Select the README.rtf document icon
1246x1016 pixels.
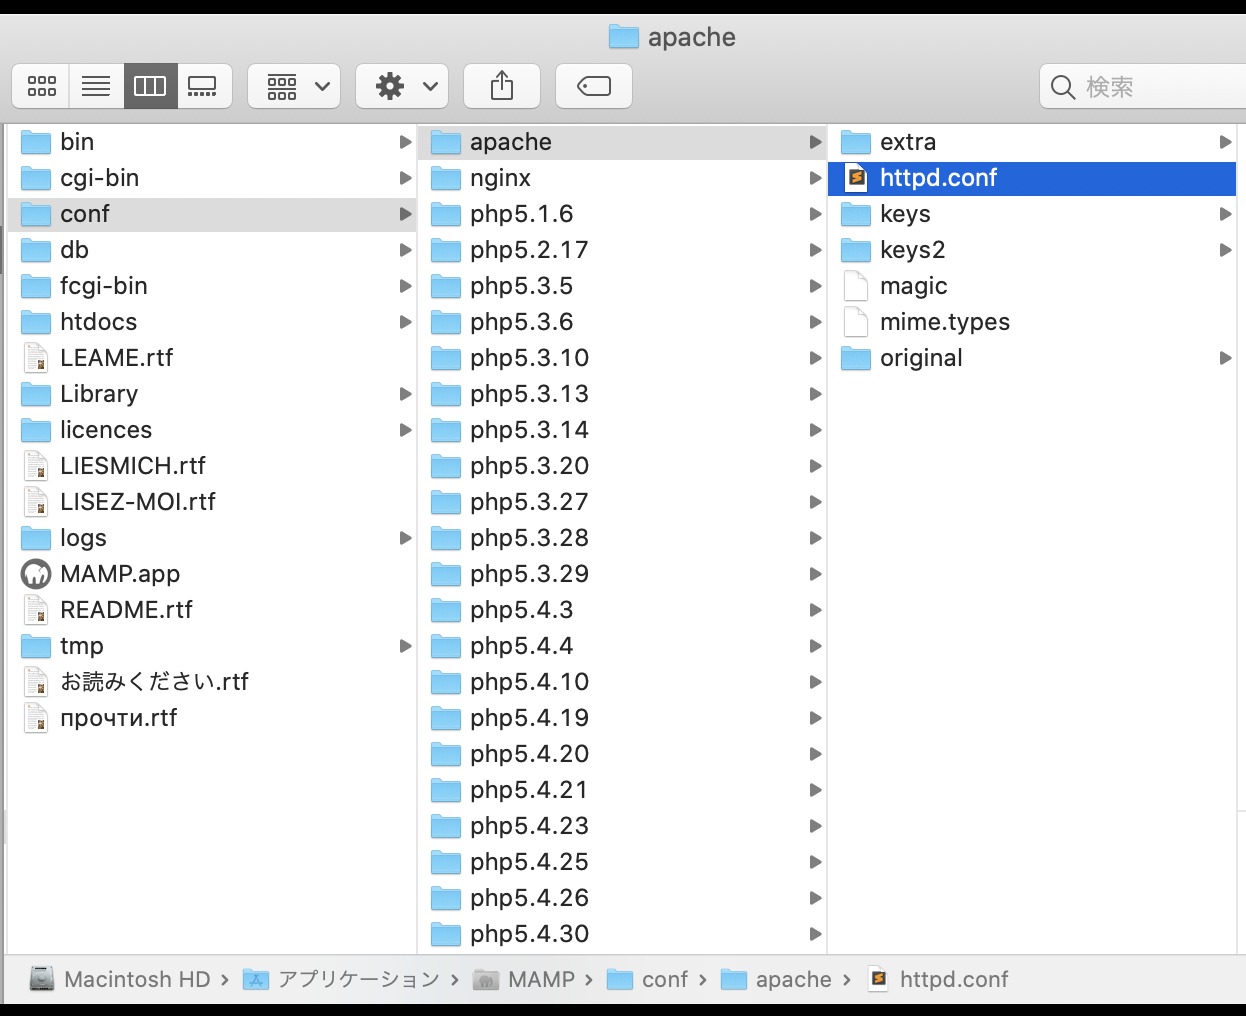[x=36, y=610]
